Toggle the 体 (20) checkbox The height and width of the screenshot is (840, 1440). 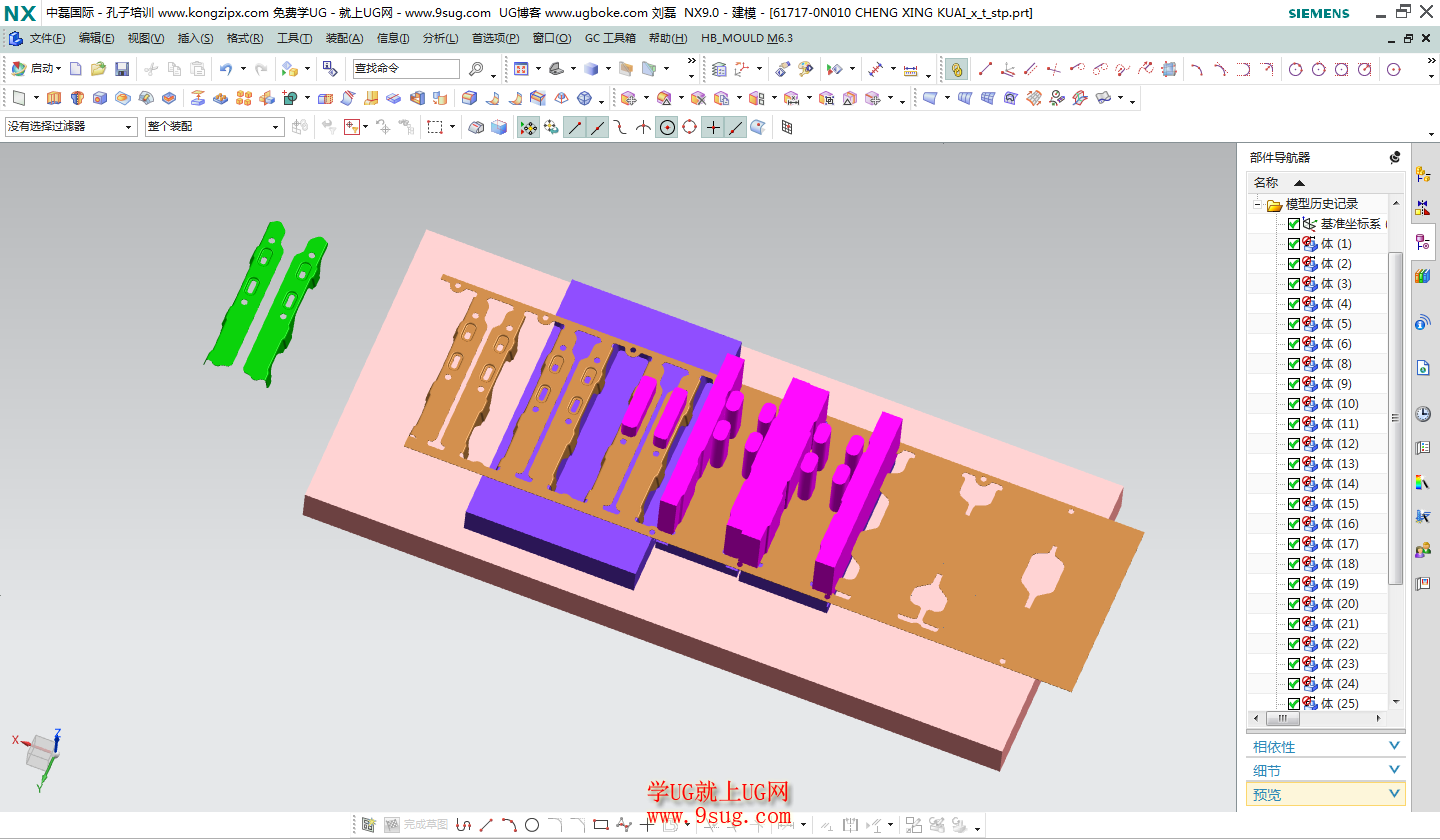click(x=1294, y=604)
